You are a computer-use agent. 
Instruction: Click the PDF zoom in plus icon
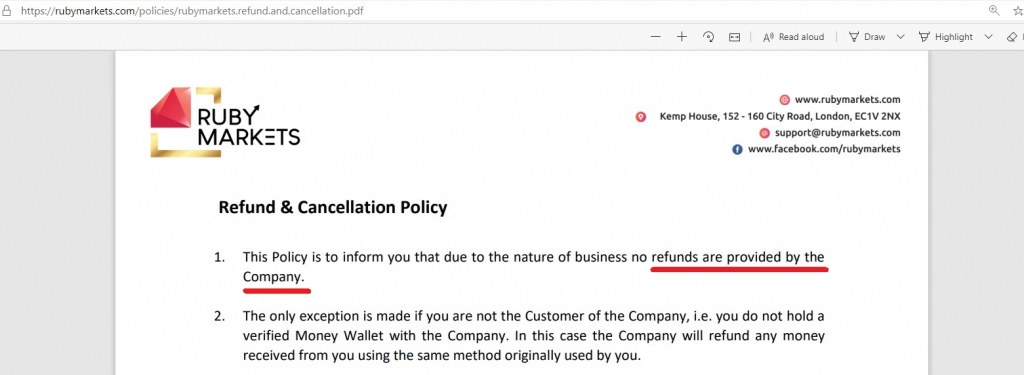(x=682, y=37)
